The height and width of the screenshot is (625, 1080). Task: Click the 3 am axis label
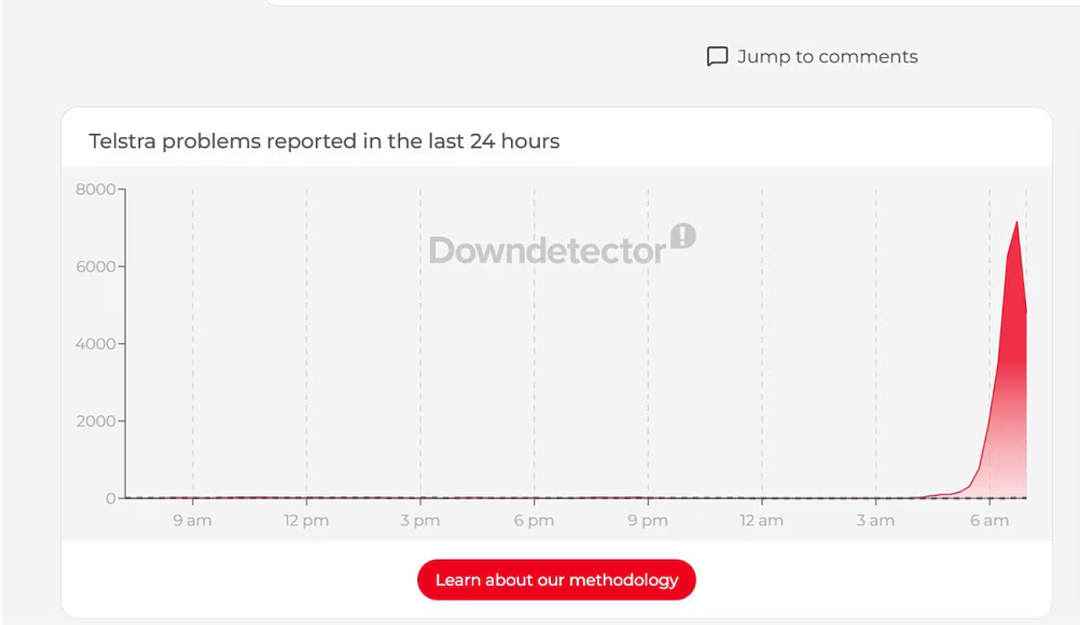coord(875,520)
